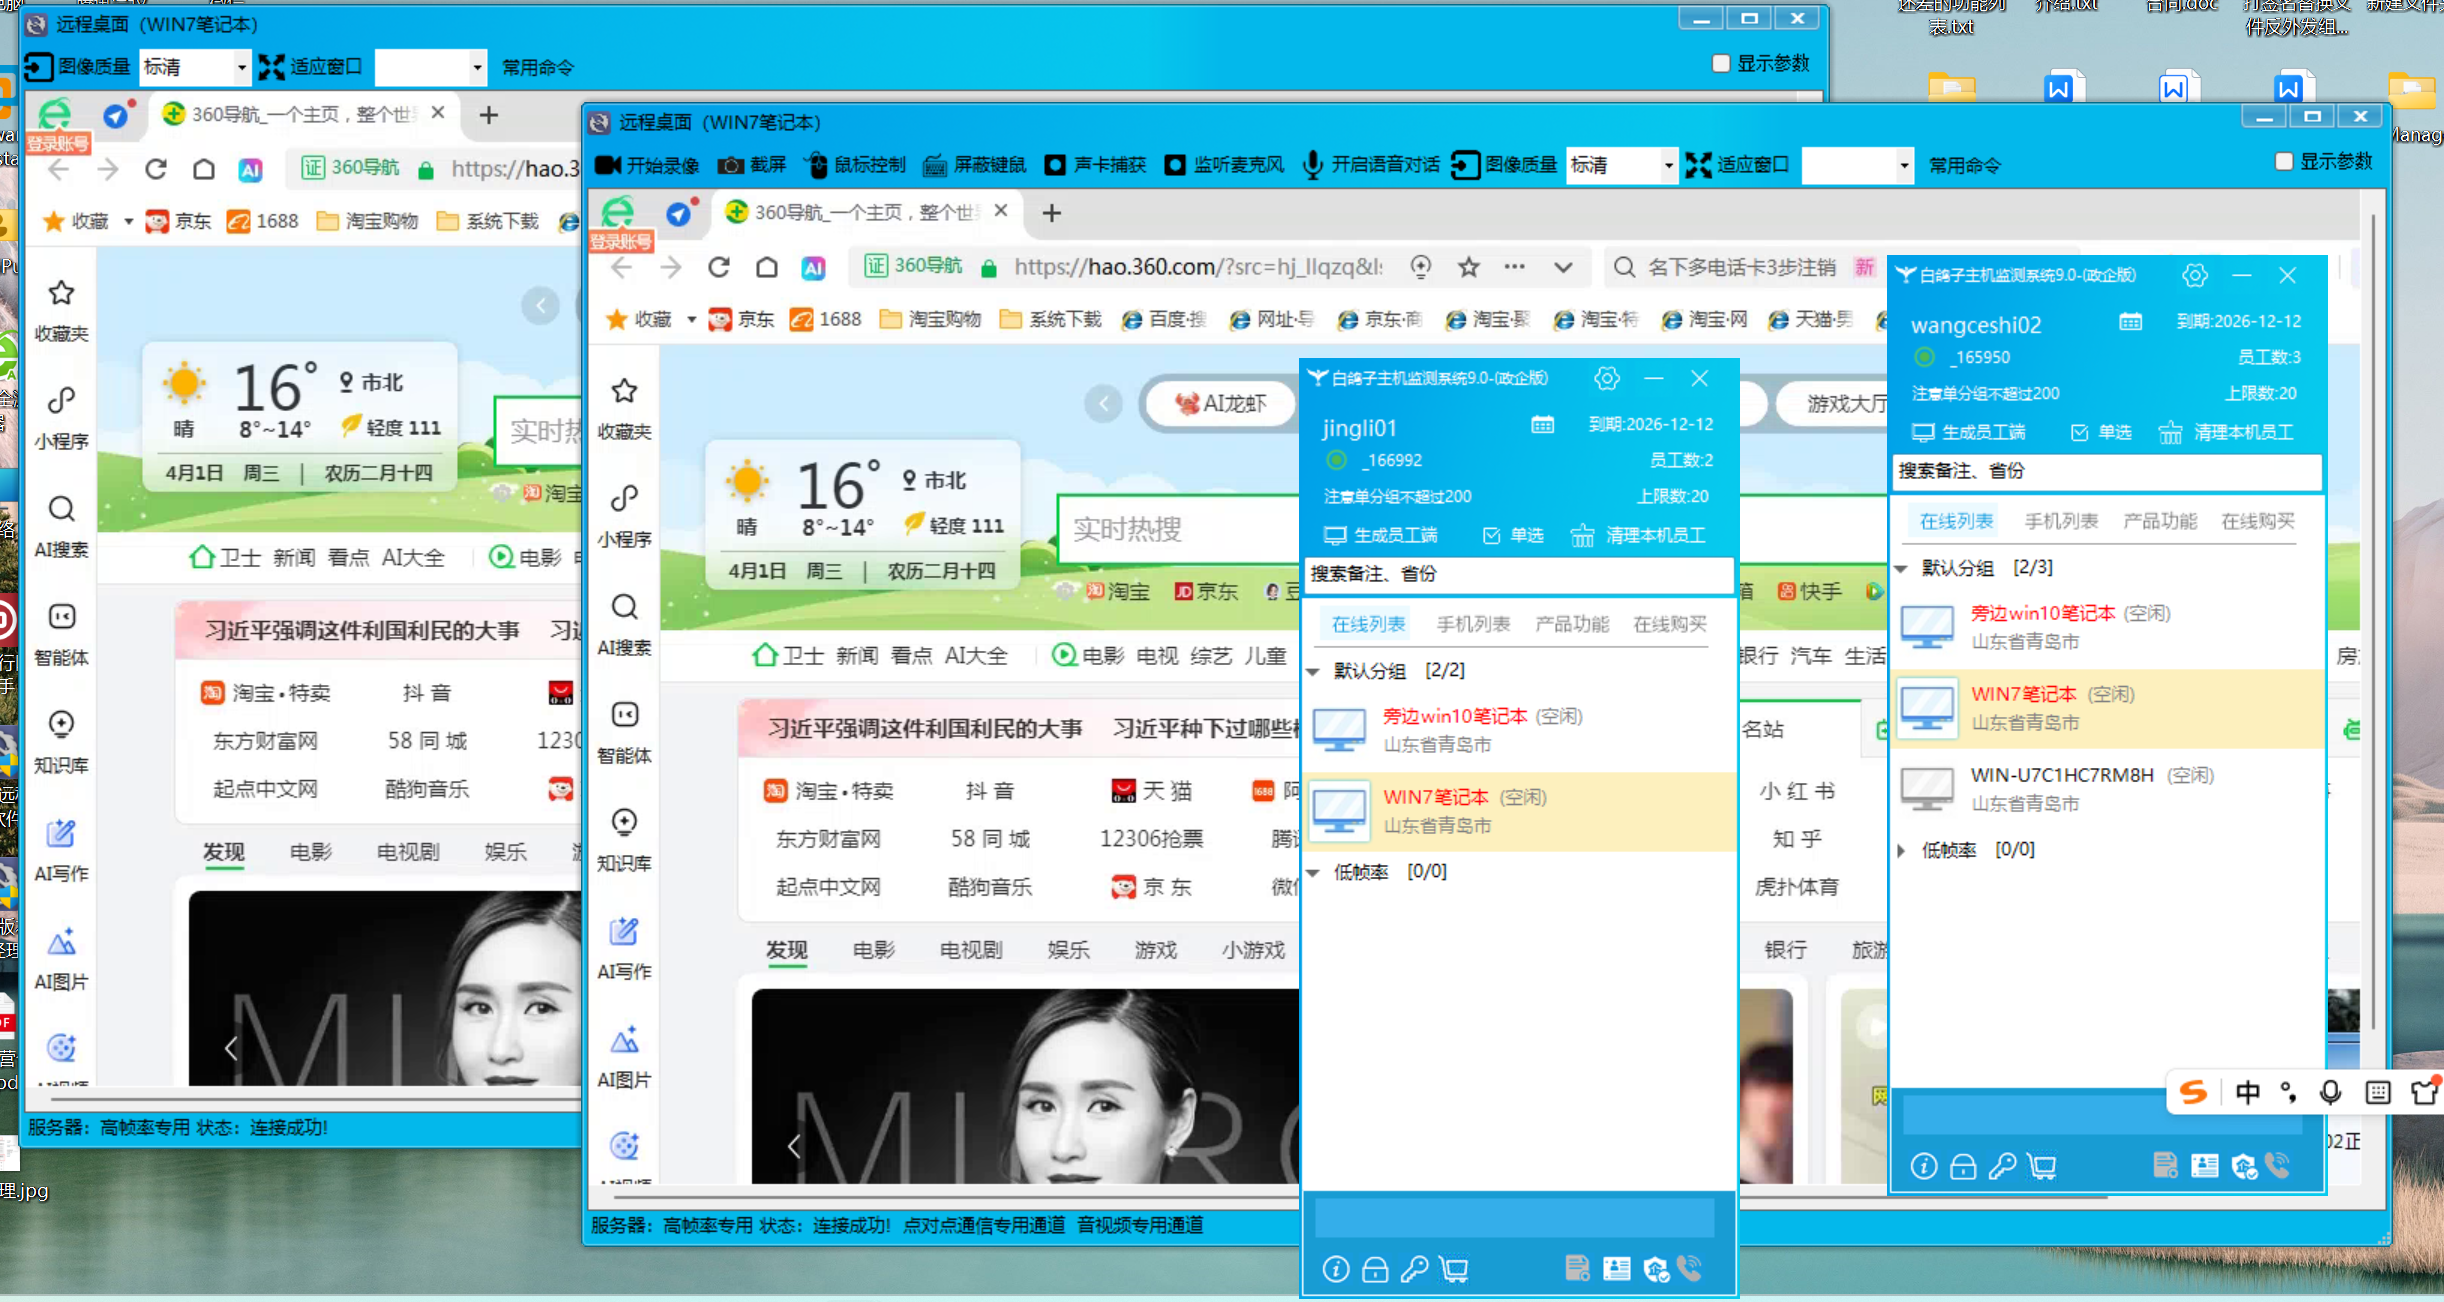Enable the show parameters checkbox in front window
This screenshot has height=1302, width=2444.
pos(2284,162)
